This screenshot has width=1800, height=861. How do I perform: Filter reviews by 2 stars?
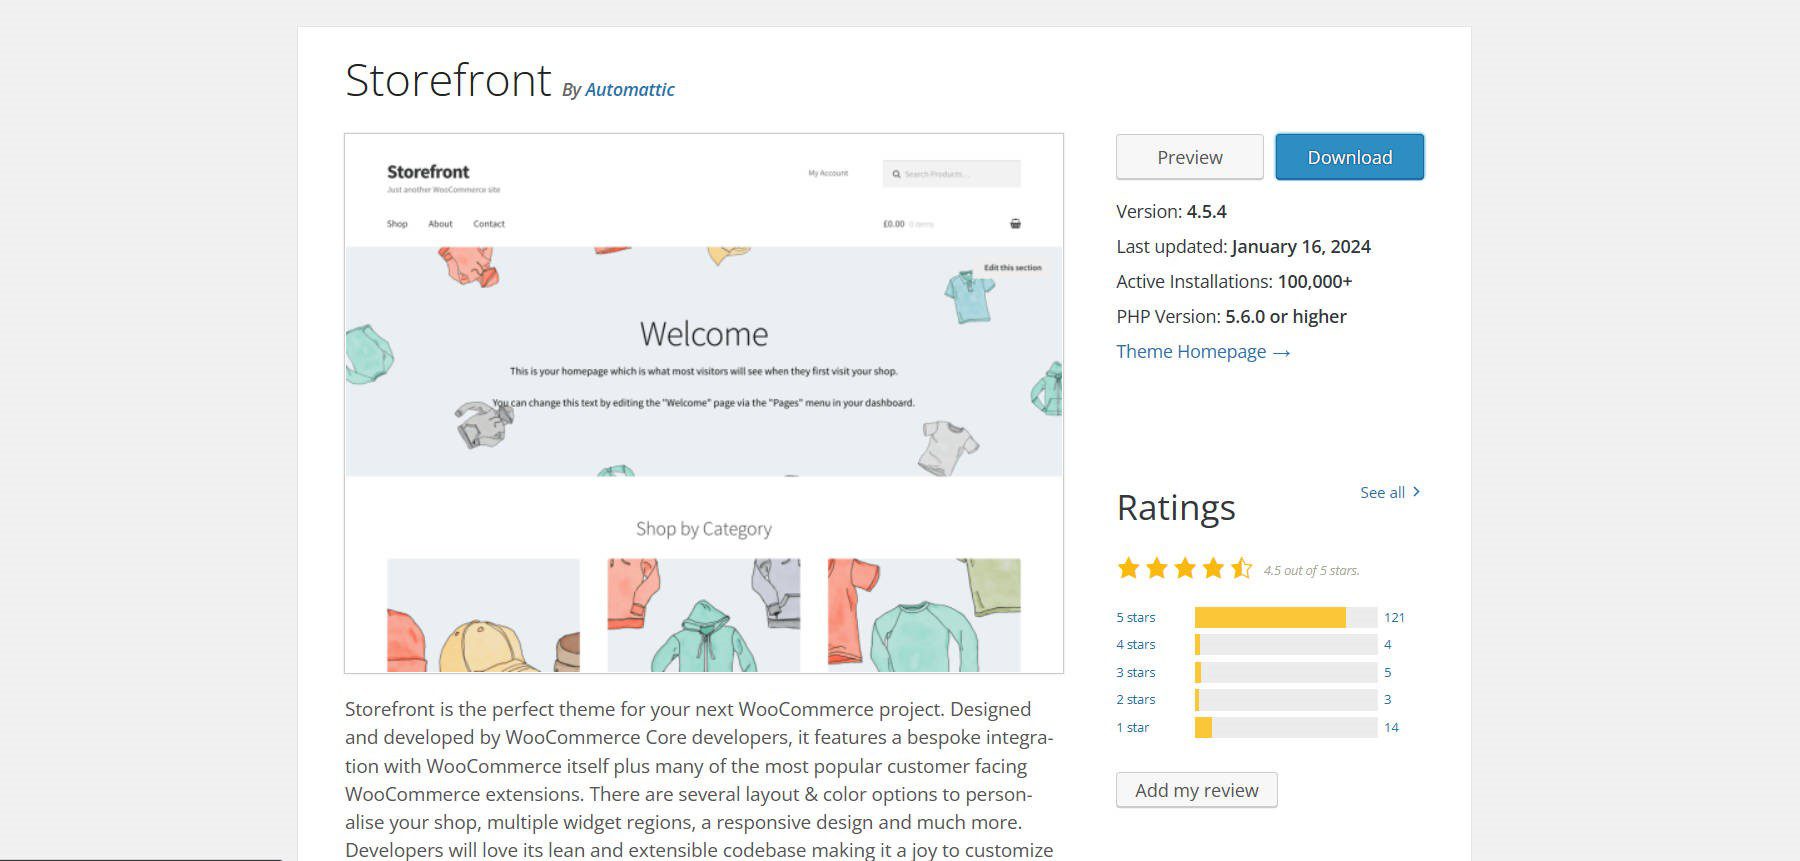click(x=1136, y=700)
